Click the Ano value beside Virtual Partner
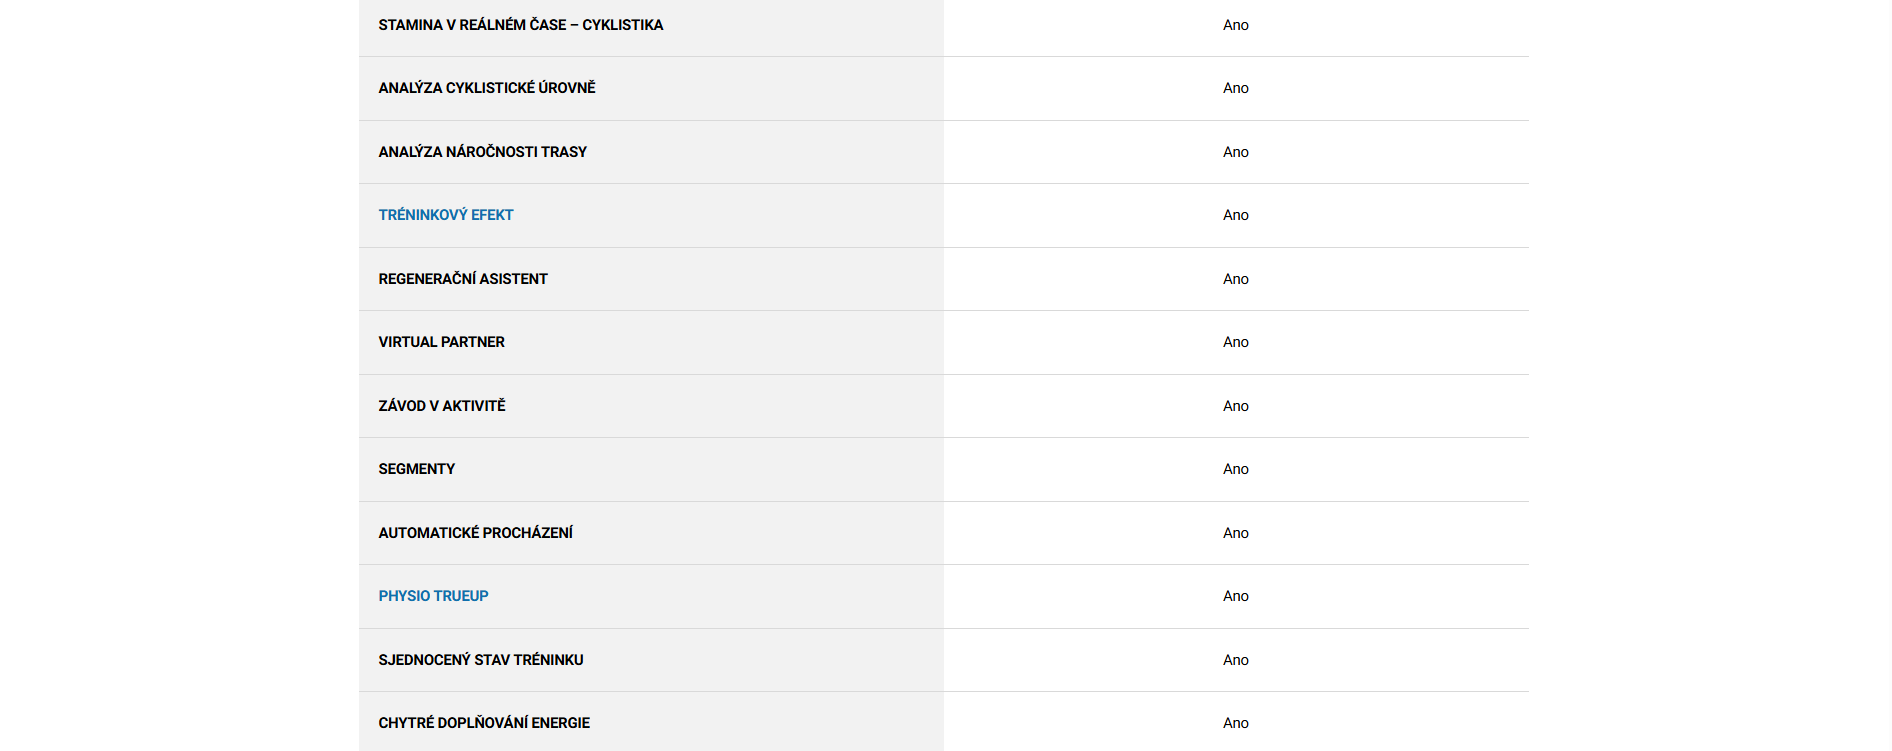 1235,342
